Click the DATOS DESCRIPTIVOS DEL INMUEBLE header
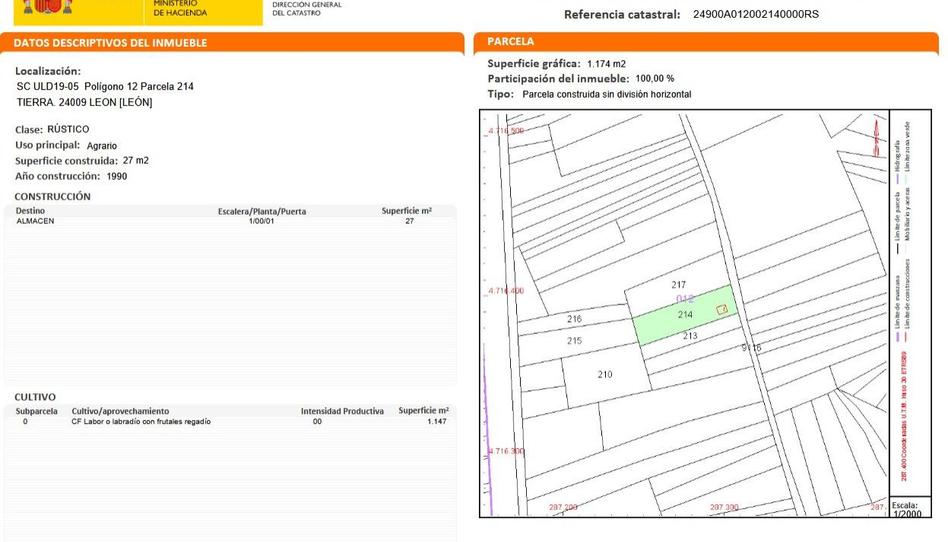948x542 pixels. pyautogui.click(x=110, y=43)
